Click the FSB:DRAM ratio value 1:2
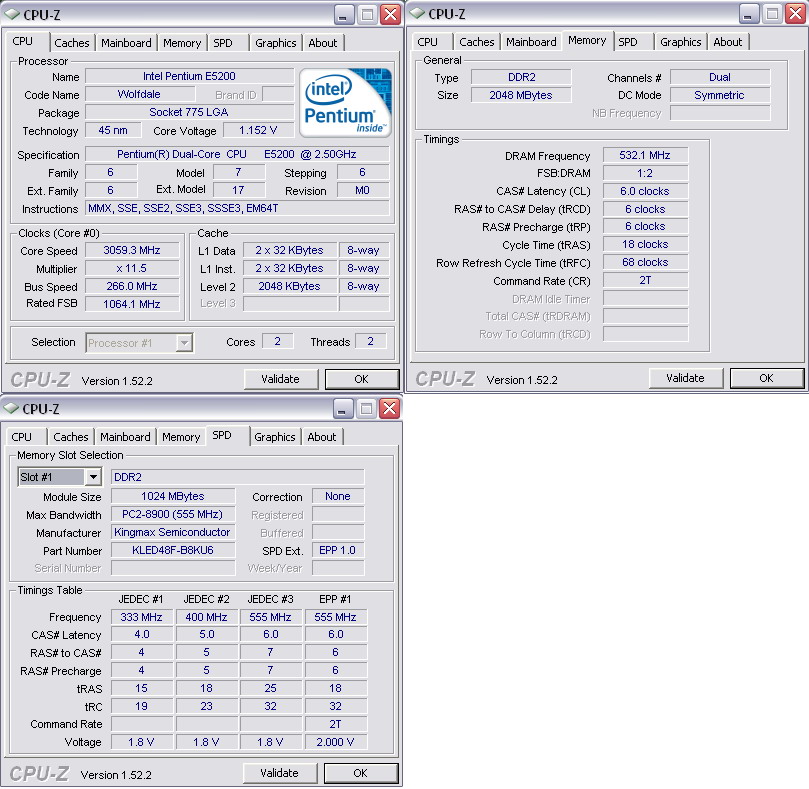Viewport: 809px width, 789px height. tap(645, 173)
